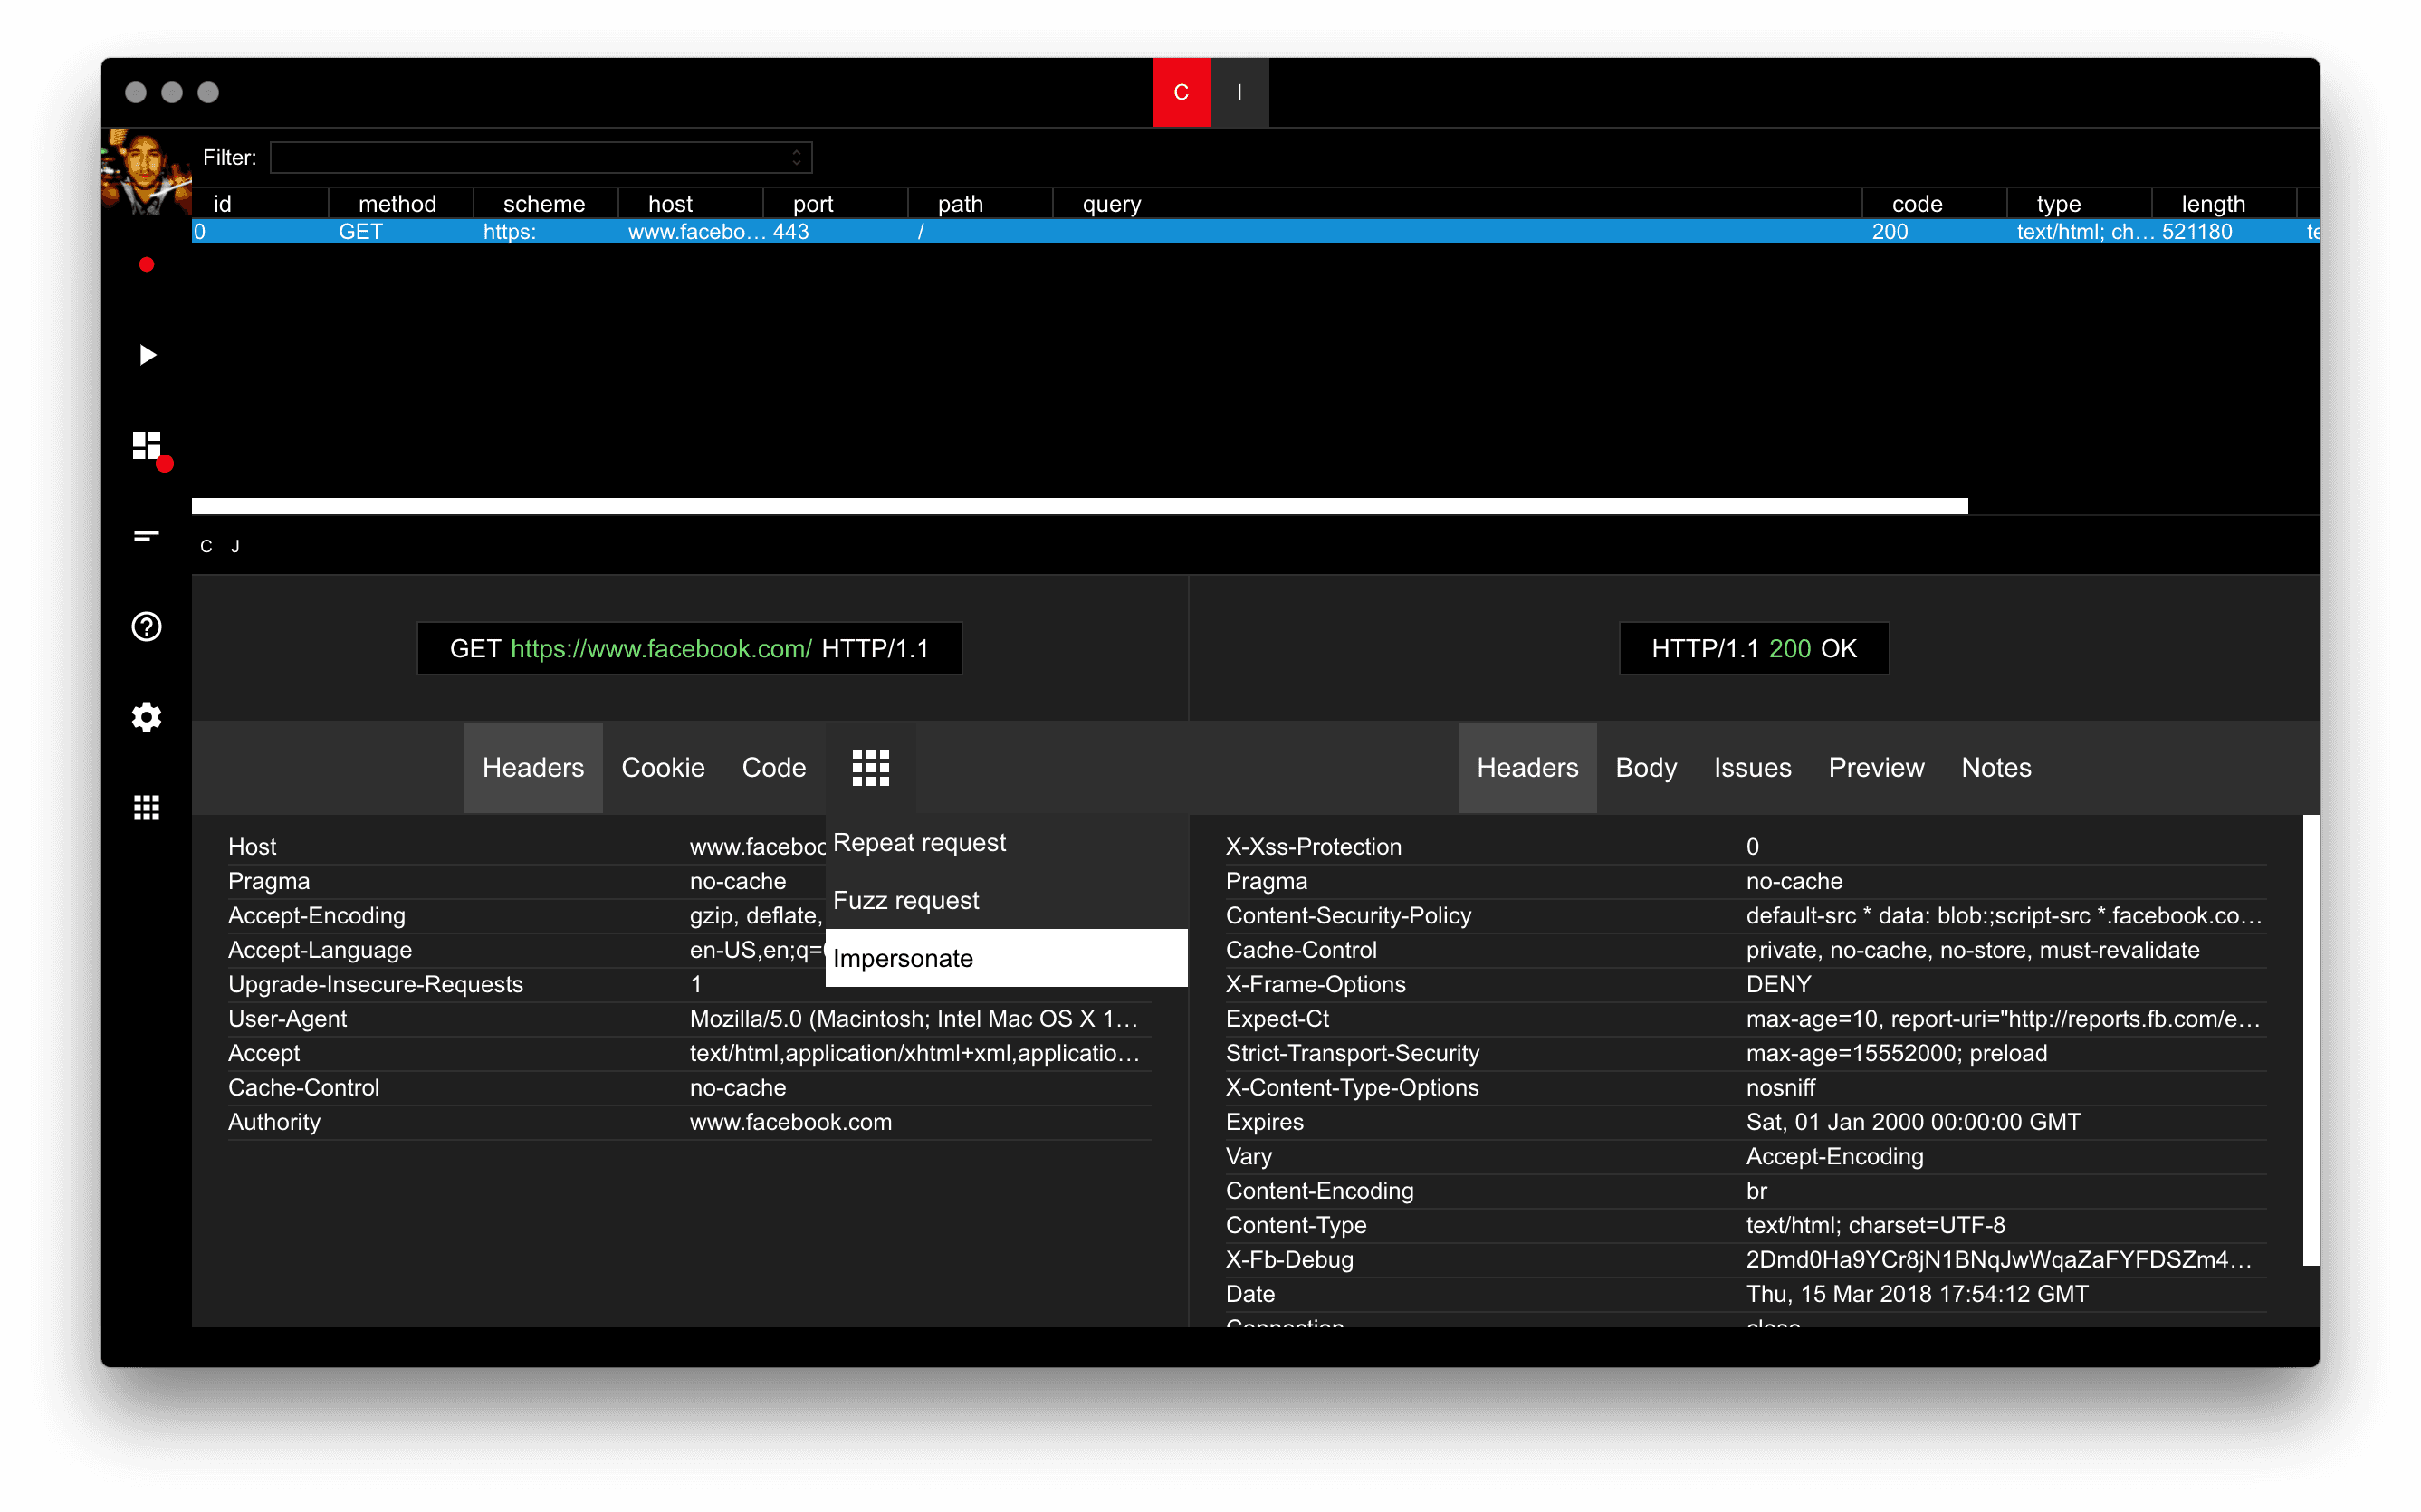2421x1512 pixels.
Task: Click the User-Agent header value
Action: [914, 1019]
